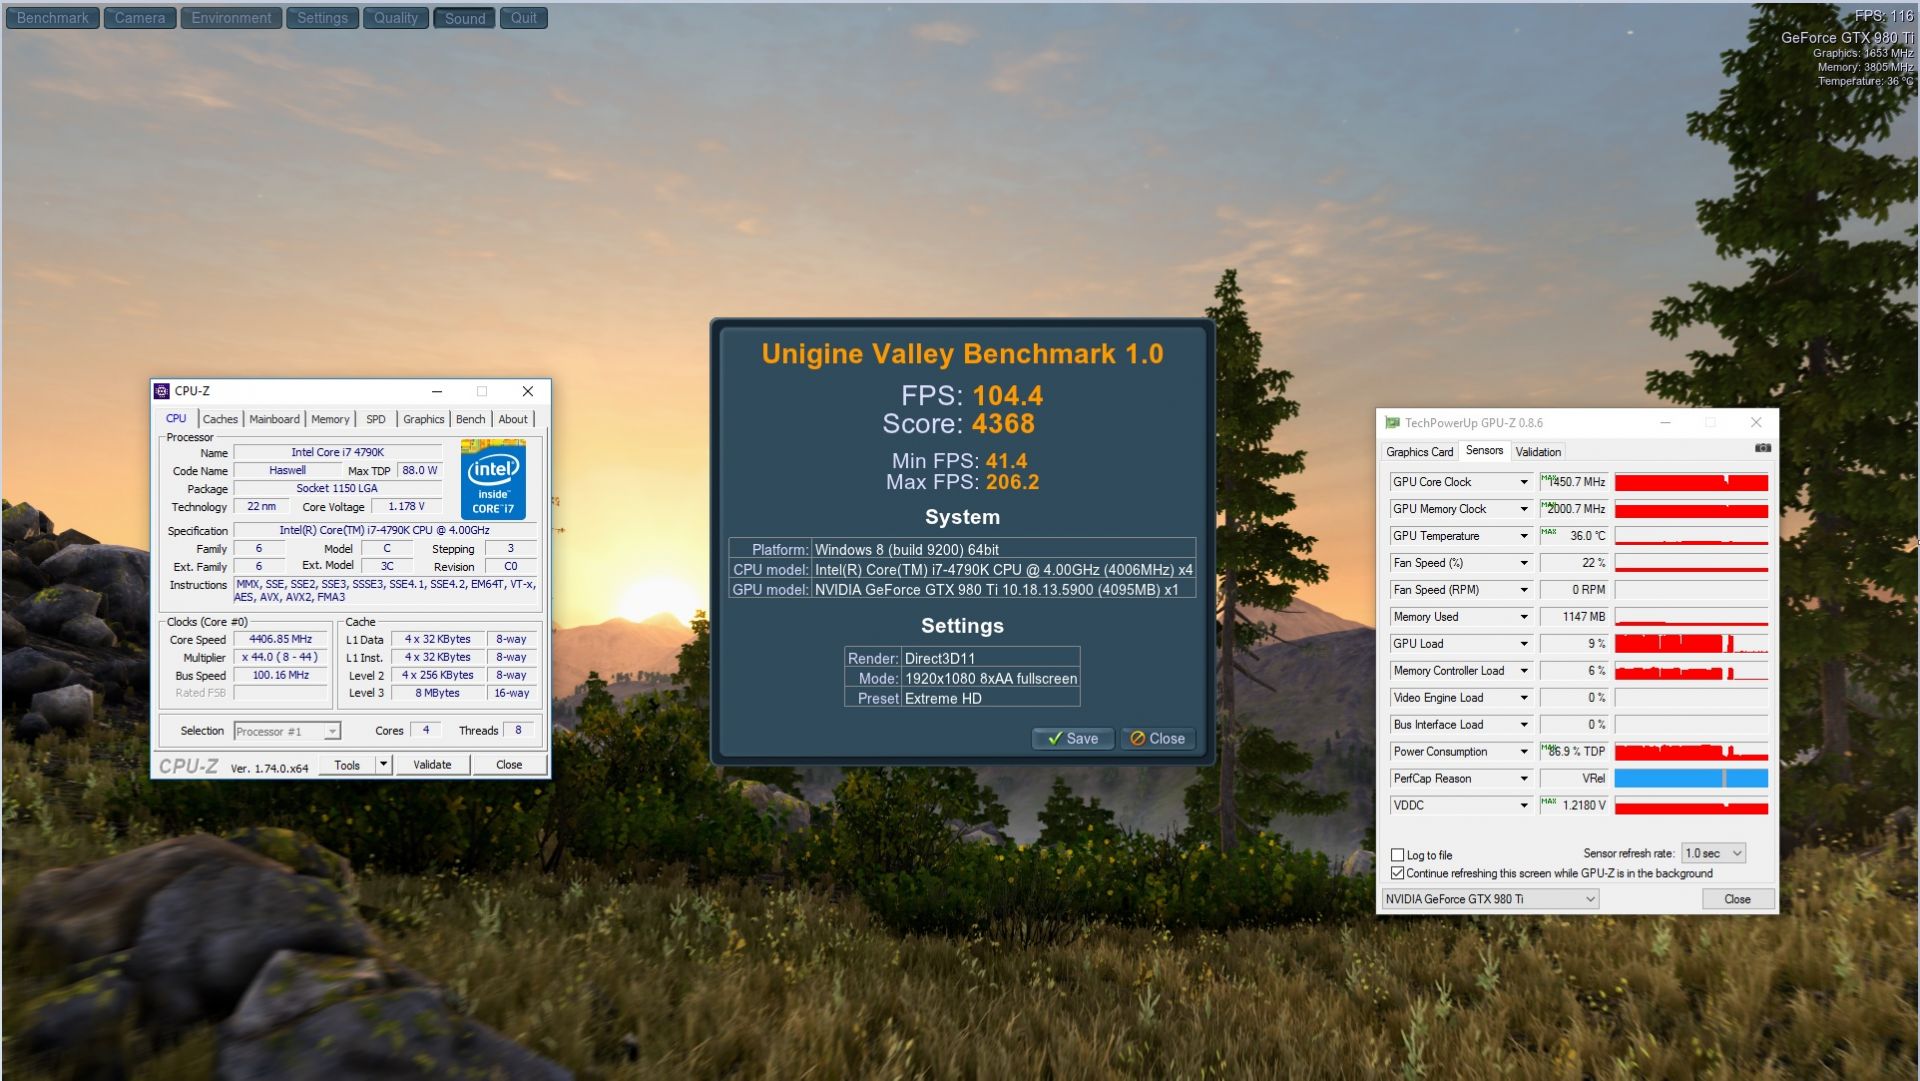The image size is (1920, 1081).
Task: Click the Tools button in CPU-Z
Action: click(347, 765)
